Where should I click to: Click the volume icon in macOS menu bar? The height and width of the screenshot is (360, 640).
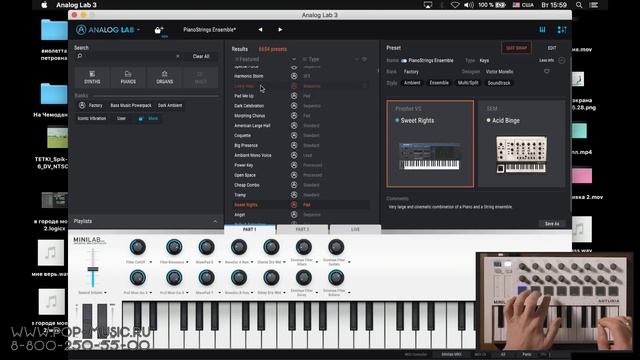coord(469,5)
